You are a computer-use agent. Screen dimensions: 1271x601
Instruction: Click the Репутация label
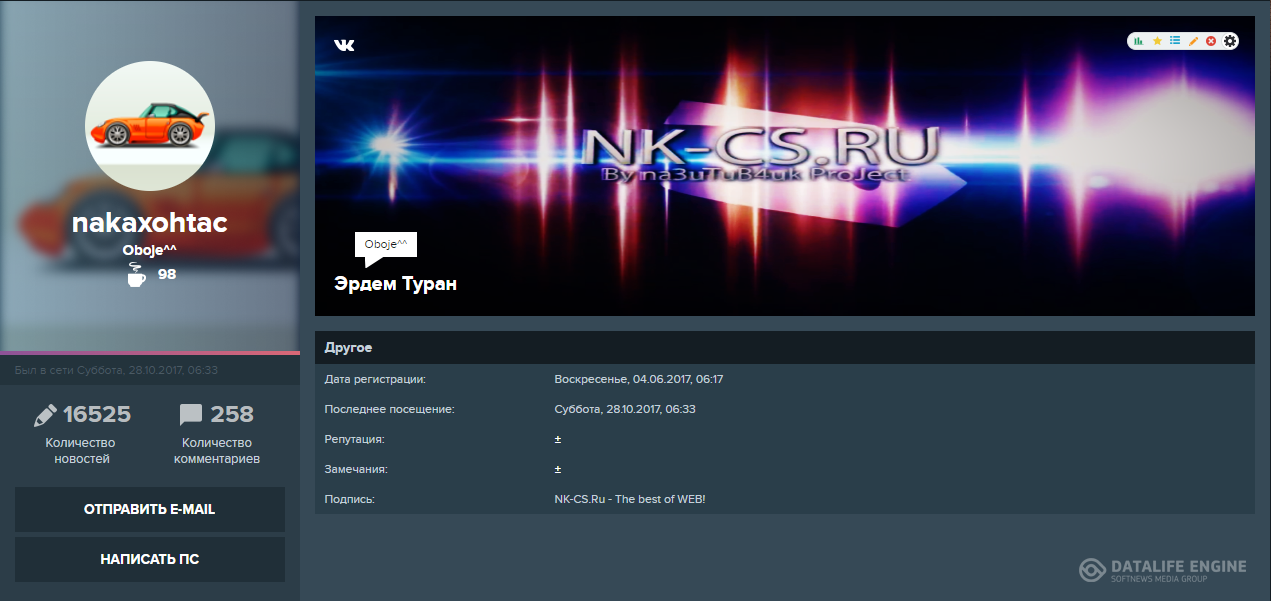(x=355, y=439)
